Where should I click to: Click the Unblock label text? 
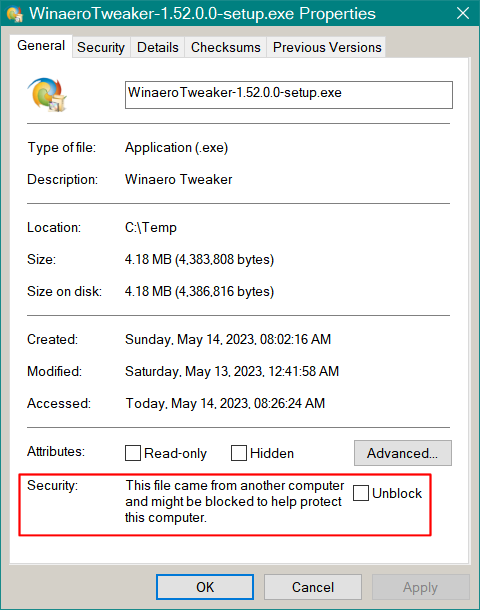pos(397,493)
